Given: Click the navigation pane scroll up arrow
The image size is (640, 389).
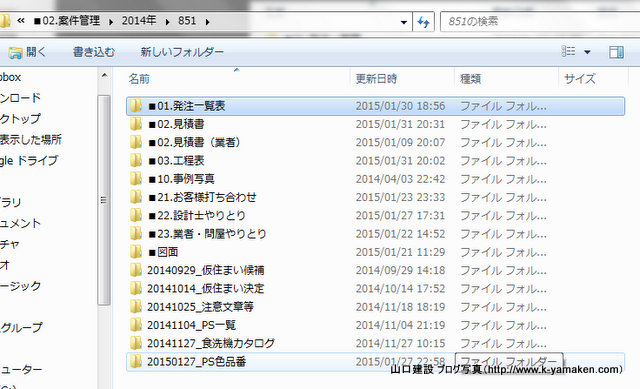Looking at the screenshot, I should click(x=104, y=76).
